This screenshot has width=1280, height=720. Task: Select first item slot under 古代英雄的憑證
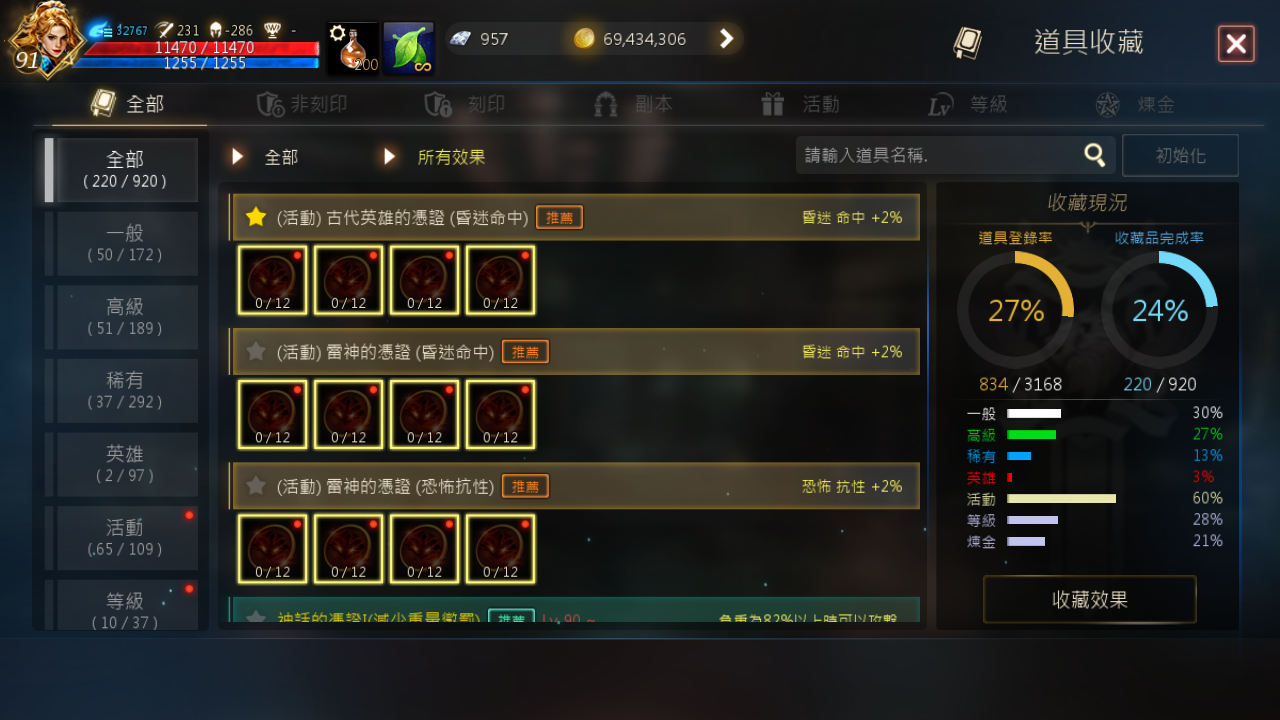273,280
